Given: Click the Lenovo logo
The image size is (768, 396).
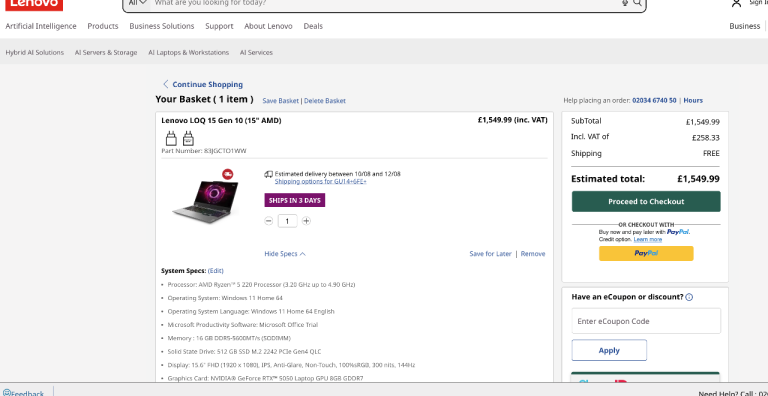Looking at the screenshot, I should click(34, 4).
